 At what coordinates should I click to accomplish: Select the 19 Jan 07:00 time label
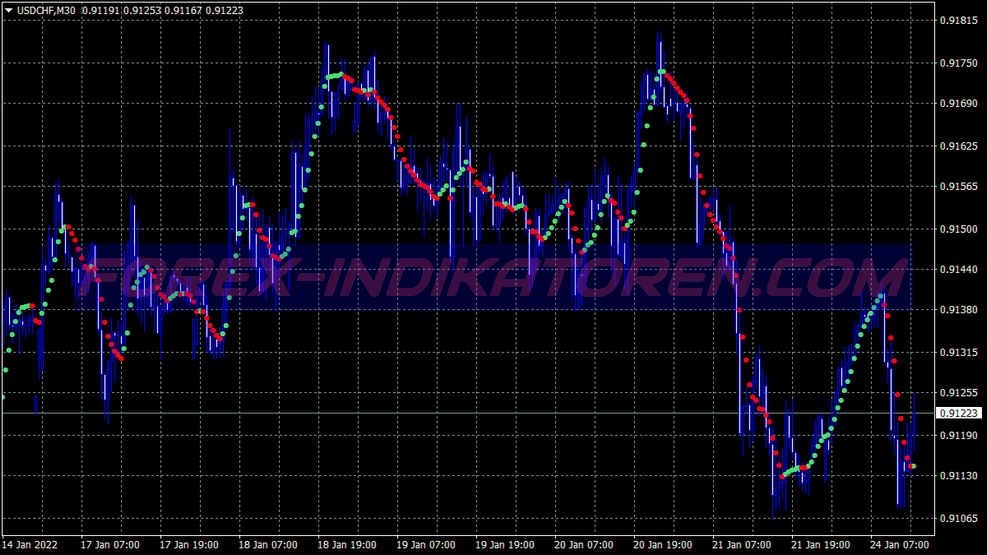[426, 545]
